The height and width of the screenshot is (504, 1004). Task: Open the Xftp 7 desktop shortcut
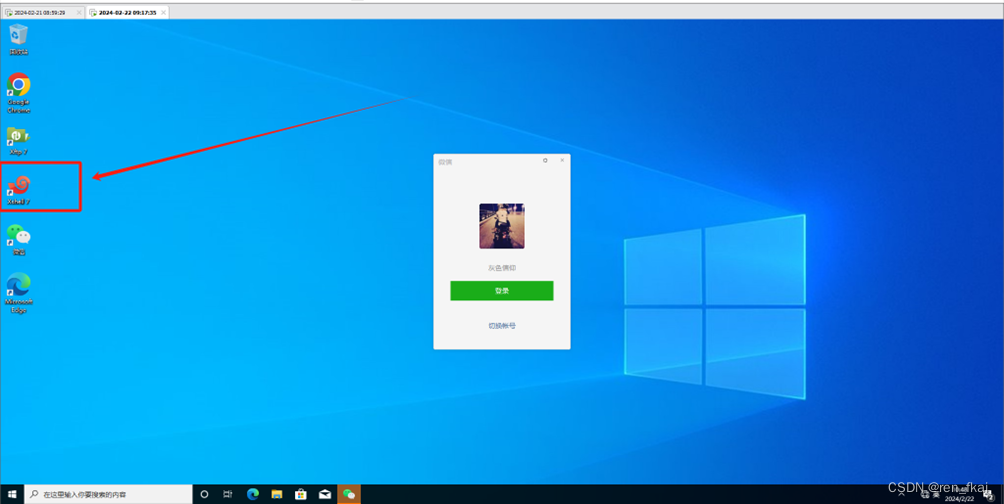click(19, 141)
